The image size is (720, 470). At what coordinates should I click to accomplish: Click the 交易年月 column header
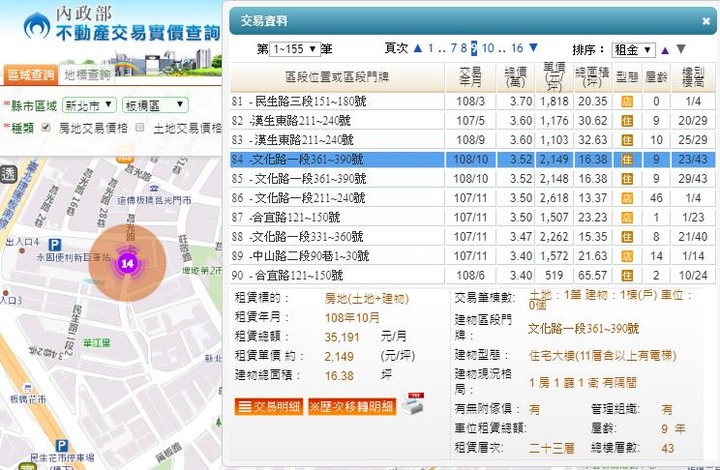pyautogui.click(x=470, y=77)
